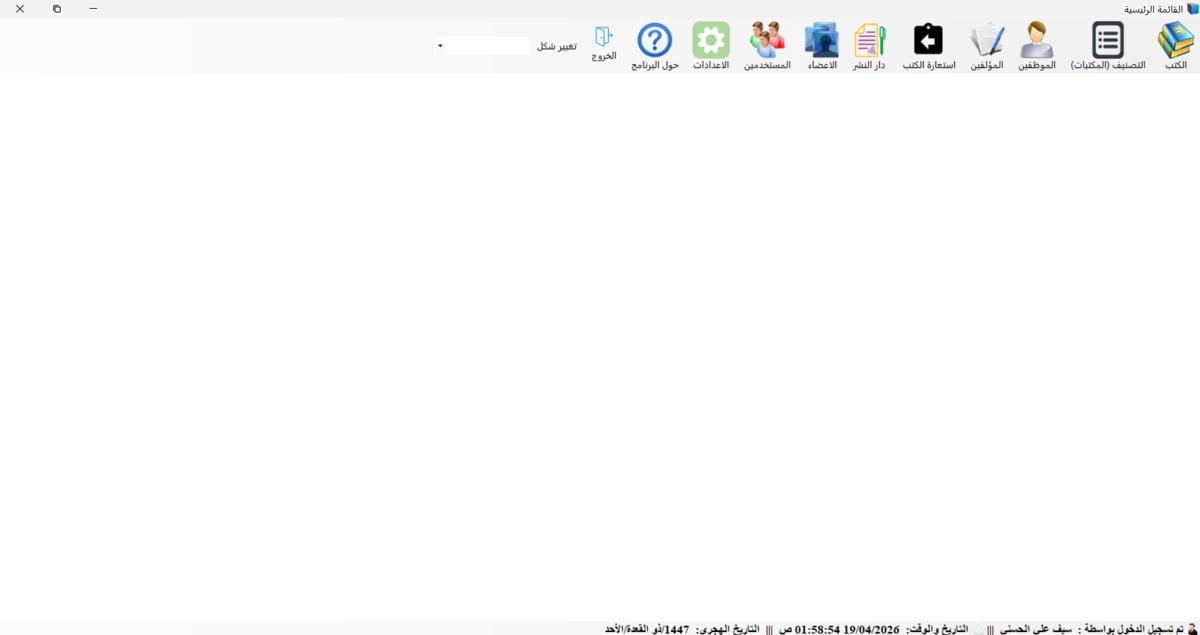This screenshot has width=1200, height=635.
Task: Click the Hijri date 1447 status entry
Action: 647,629
